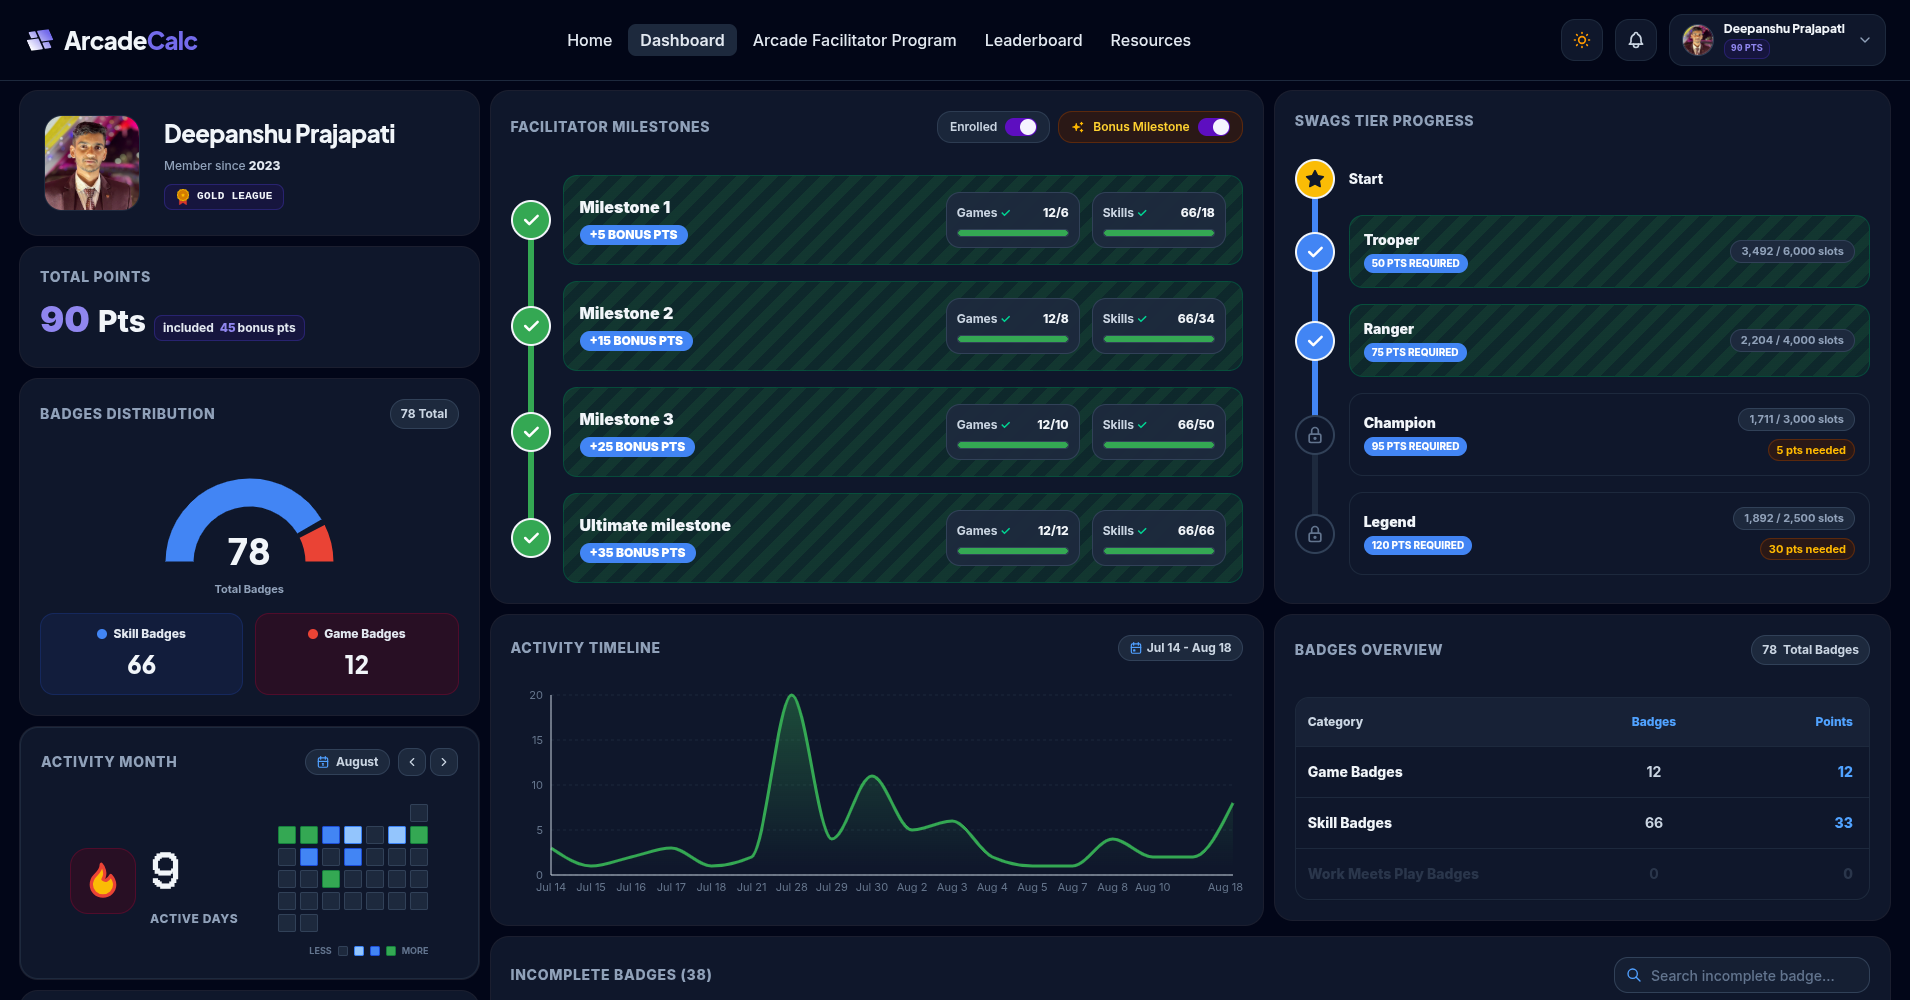
Task: Expand Milestone 2 Games stat
Action: [1012, 326]
